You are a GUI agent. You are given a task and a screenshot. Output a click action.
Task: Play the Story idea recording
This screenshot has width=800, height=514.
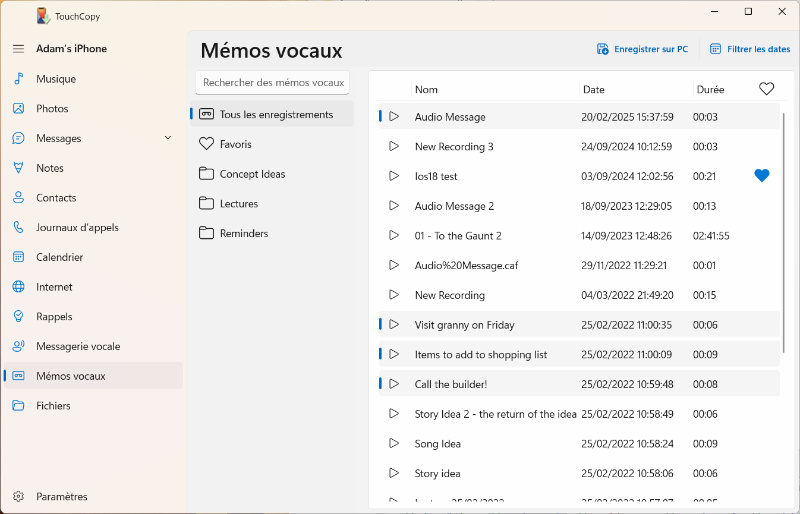(394, 473)
